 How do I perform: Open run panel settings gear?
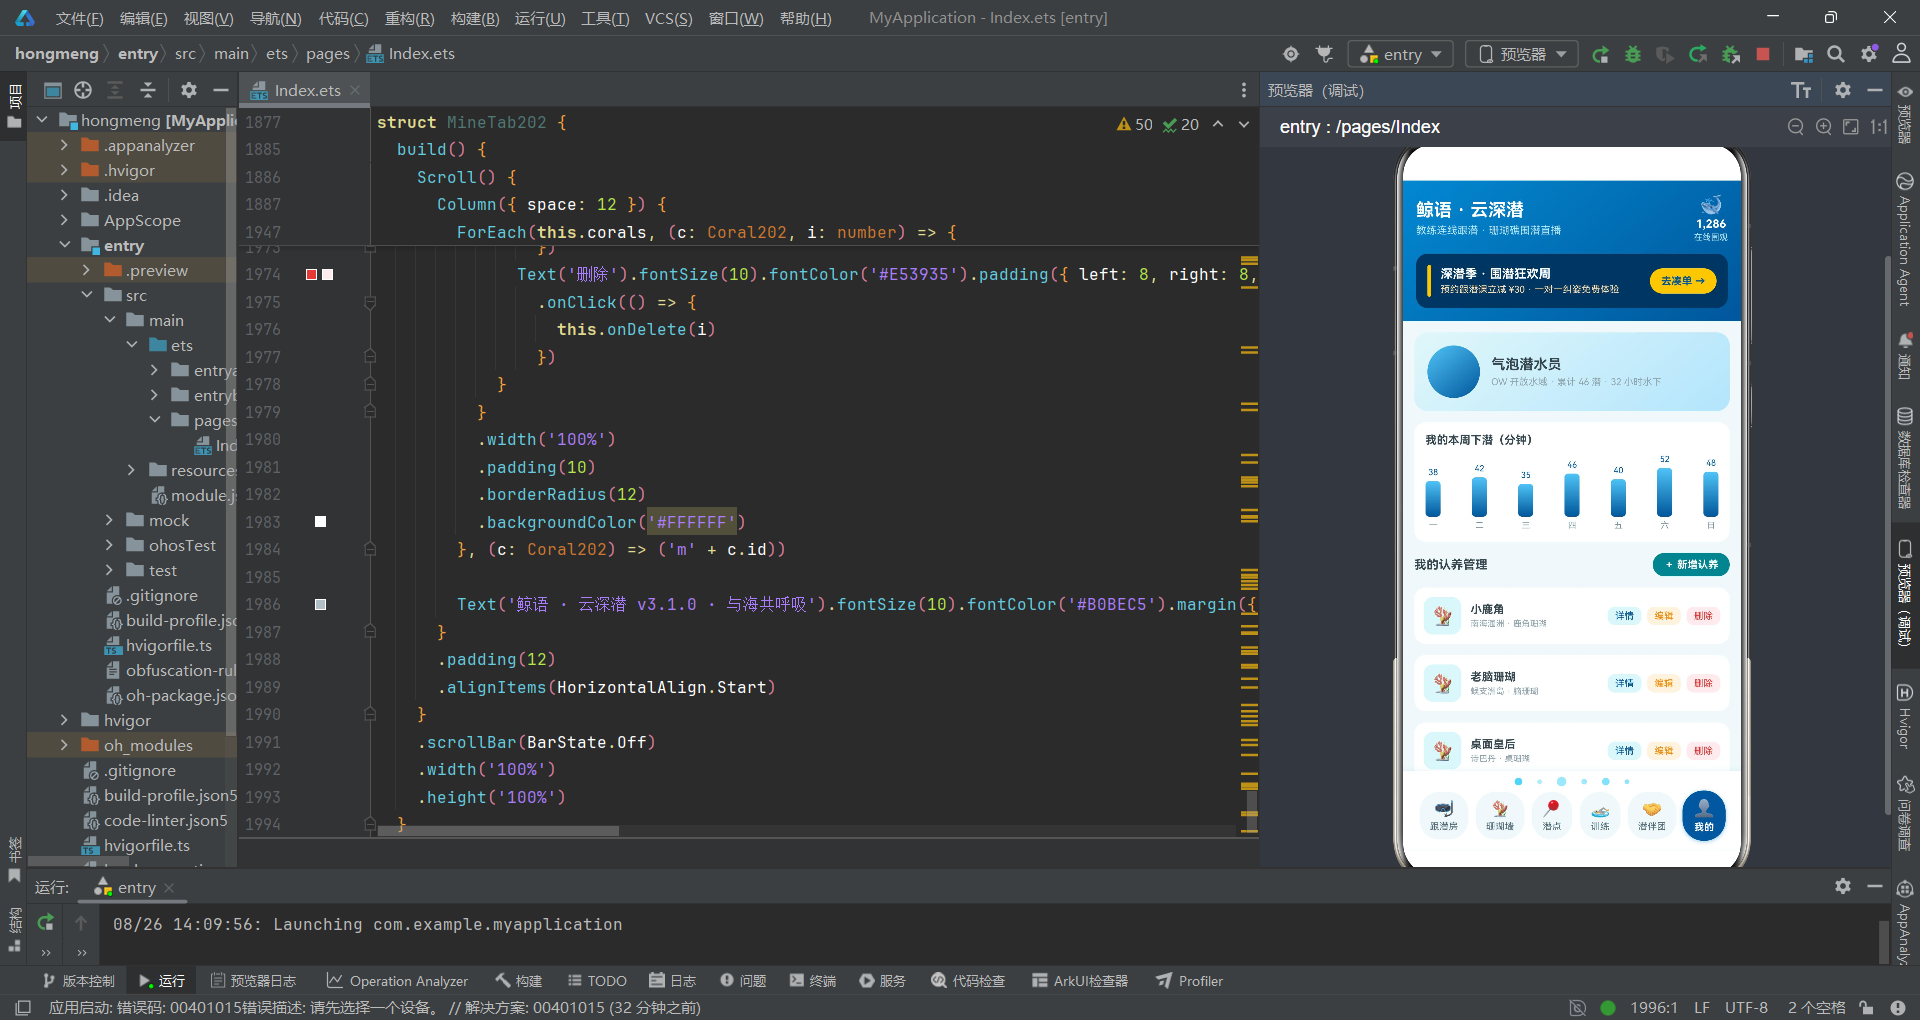(x=1843, y=886)
